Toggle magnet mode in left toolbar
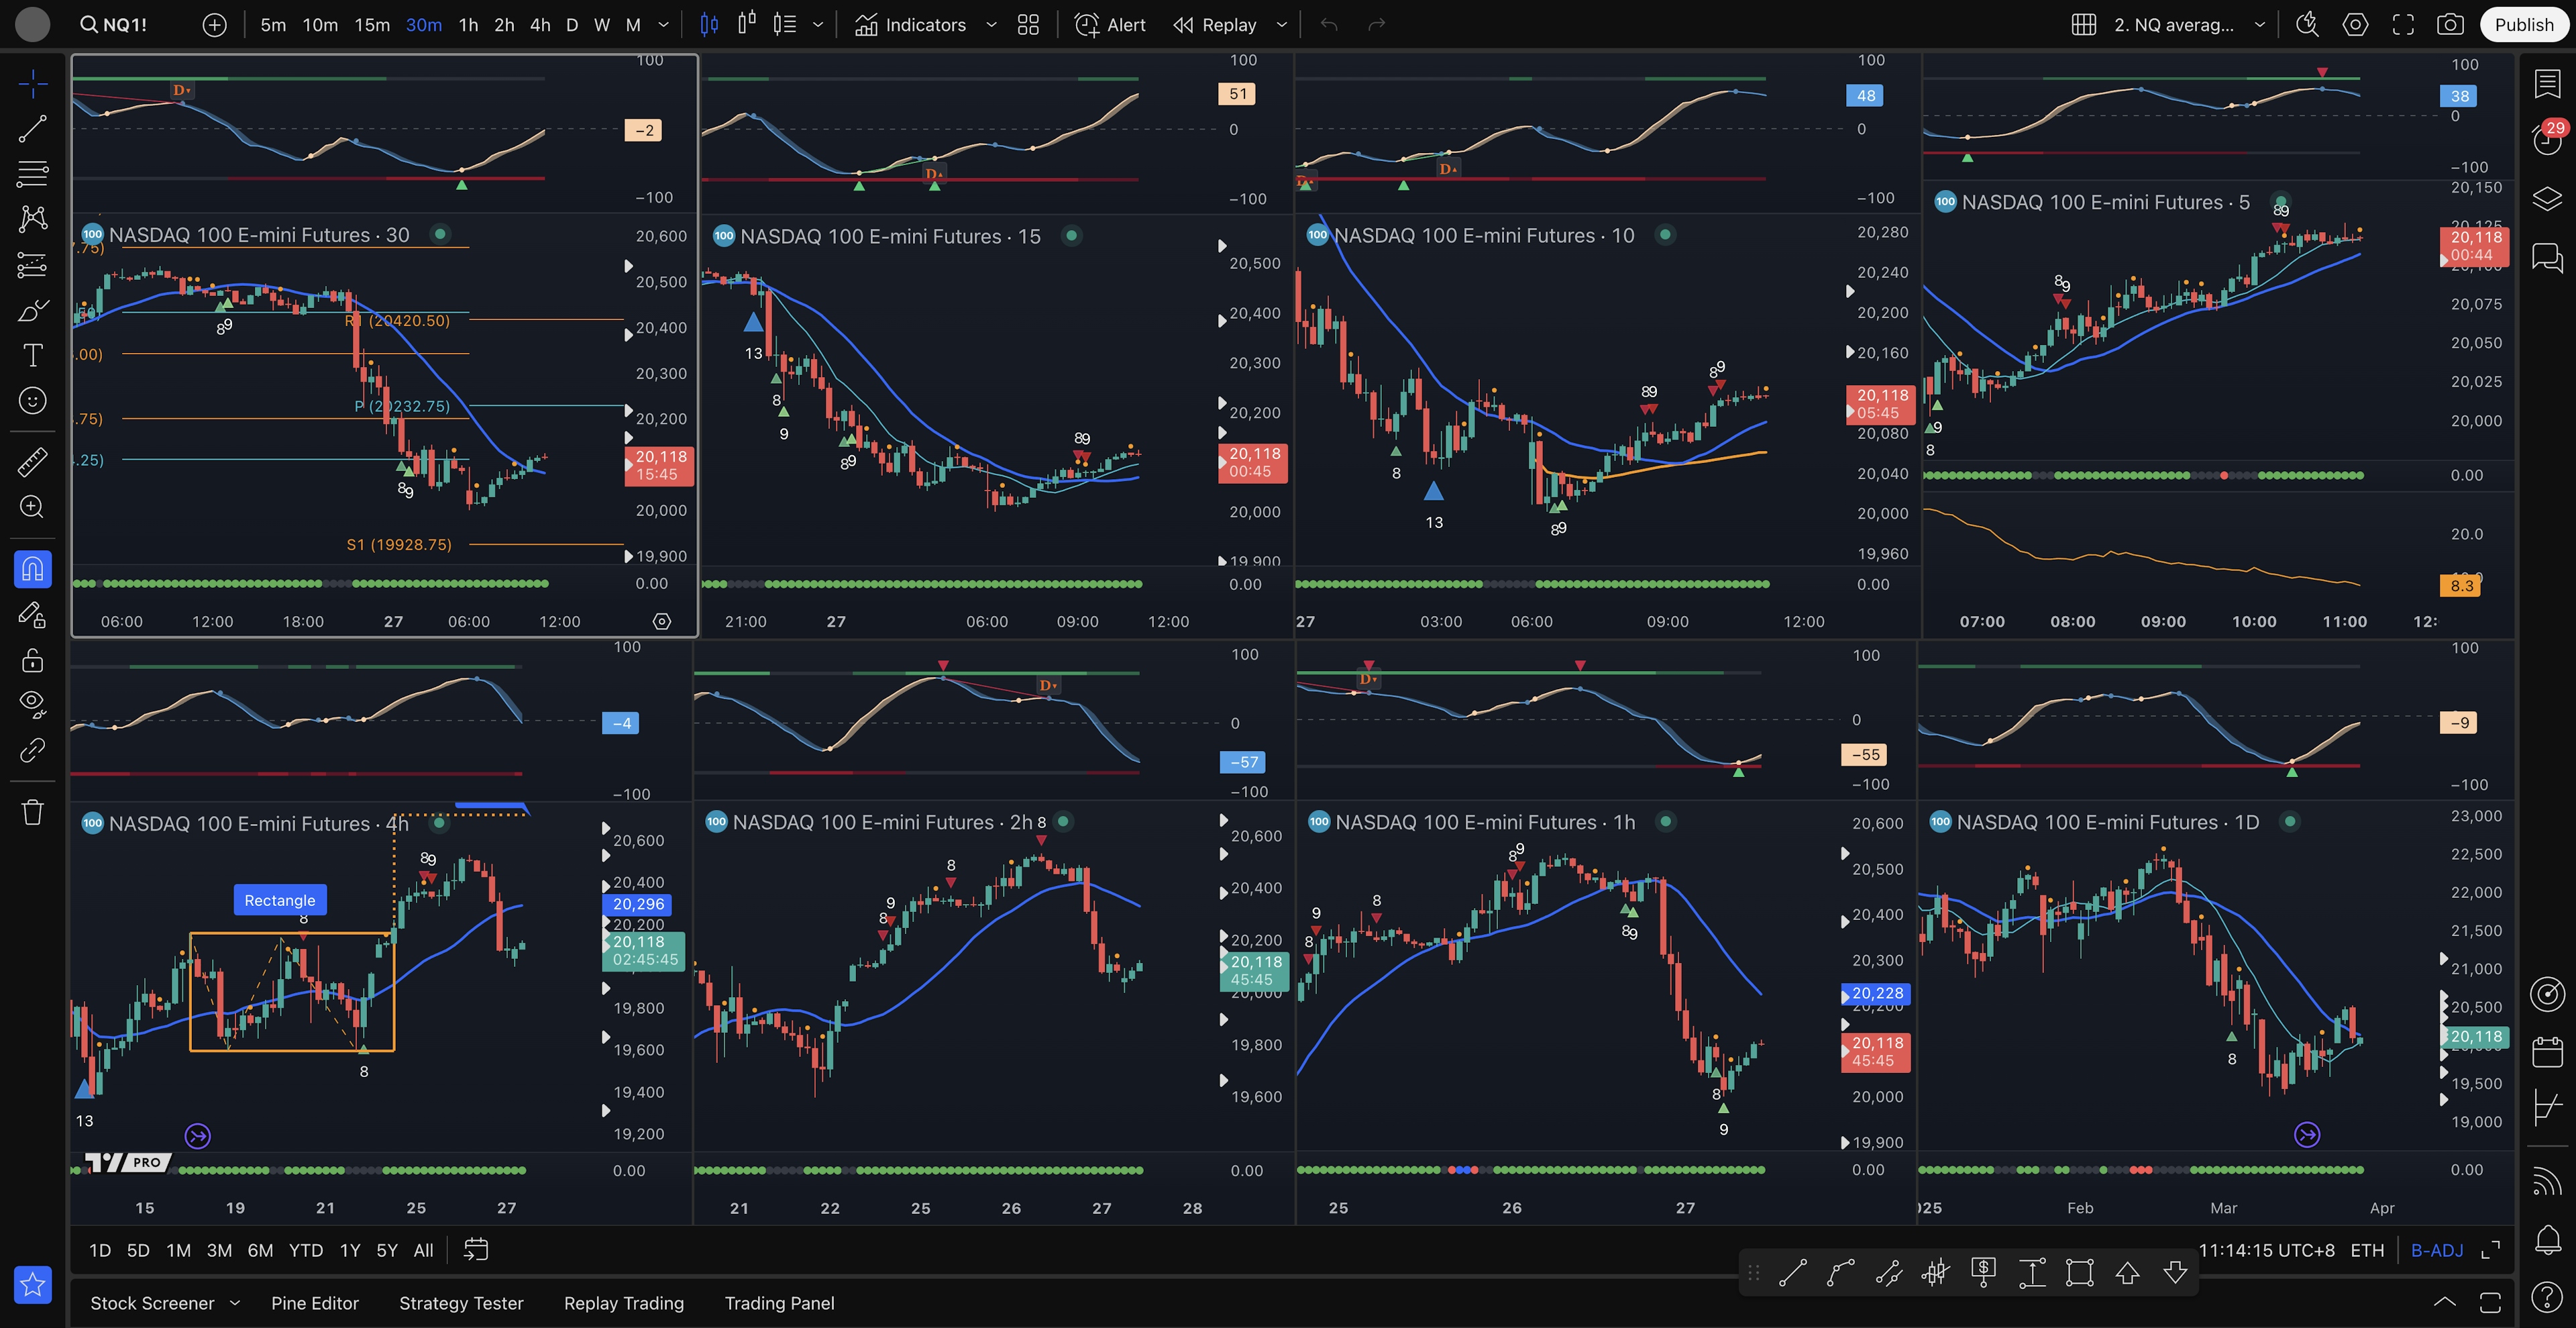The image size is (2576, 1328). pyautogui.click(x=32, y=569)
